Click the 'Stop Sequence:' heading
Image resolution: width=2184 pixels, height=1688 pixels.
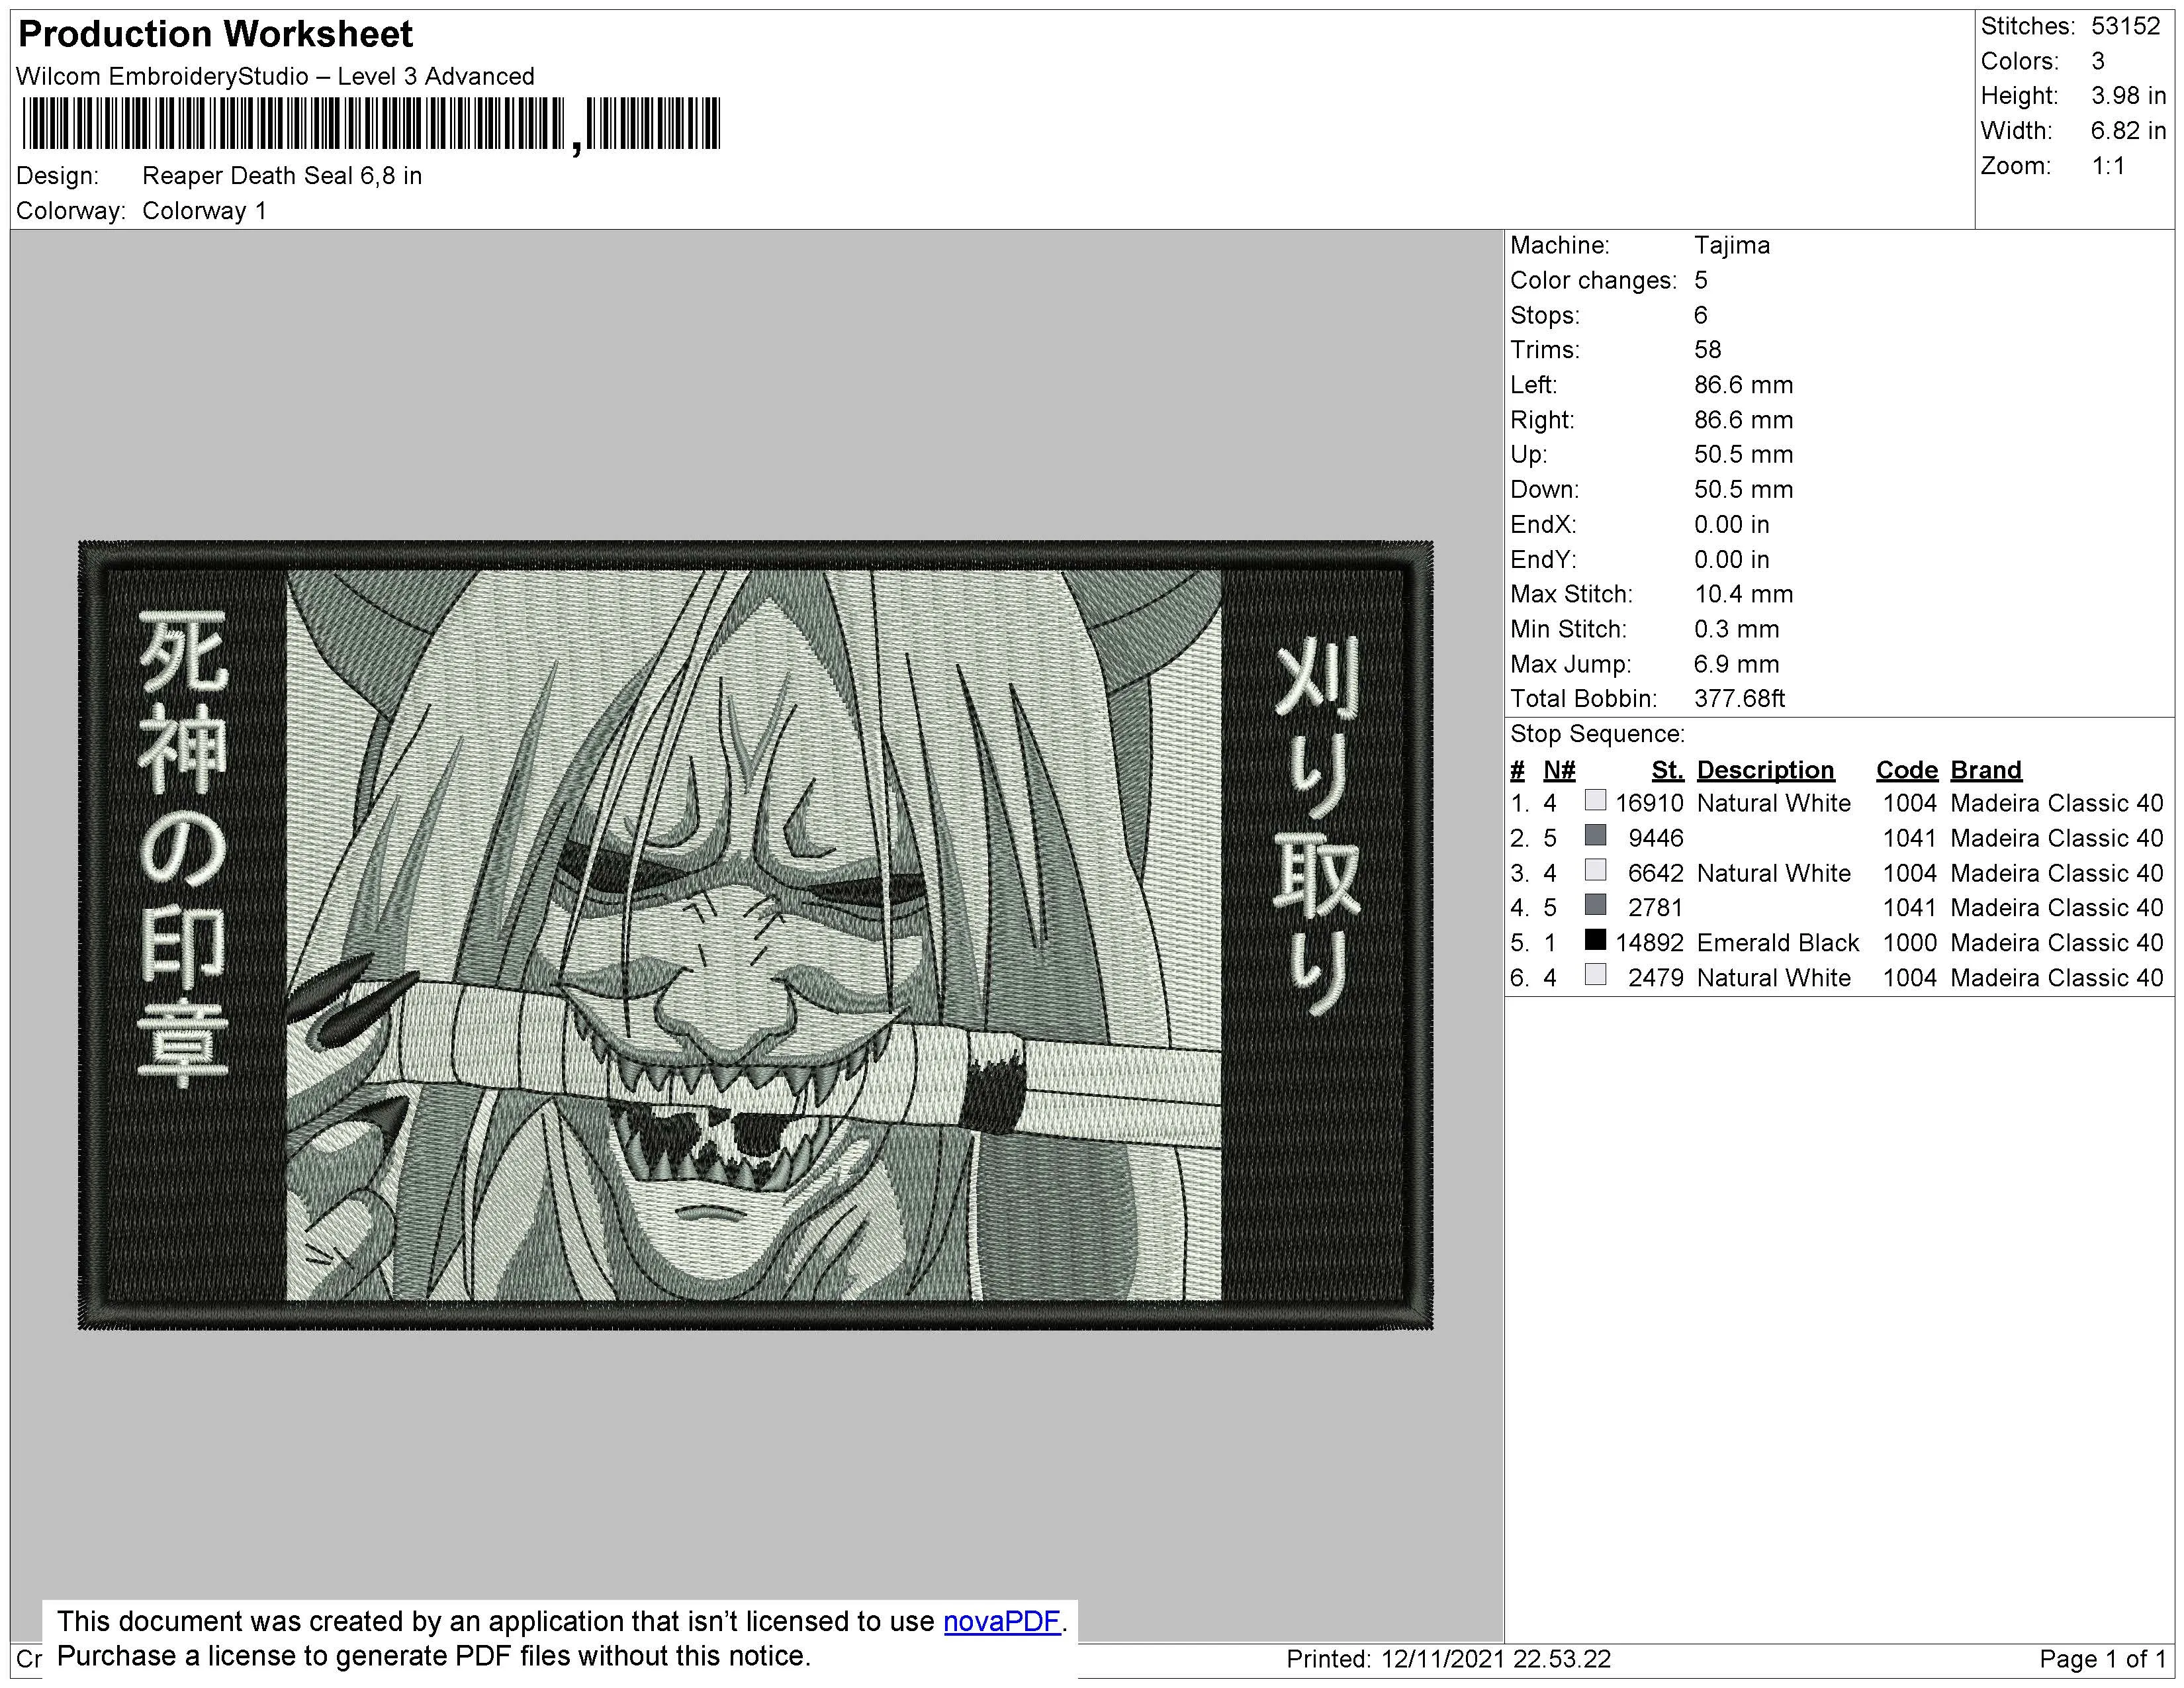pyautogui.click(x=1597, y=734)
